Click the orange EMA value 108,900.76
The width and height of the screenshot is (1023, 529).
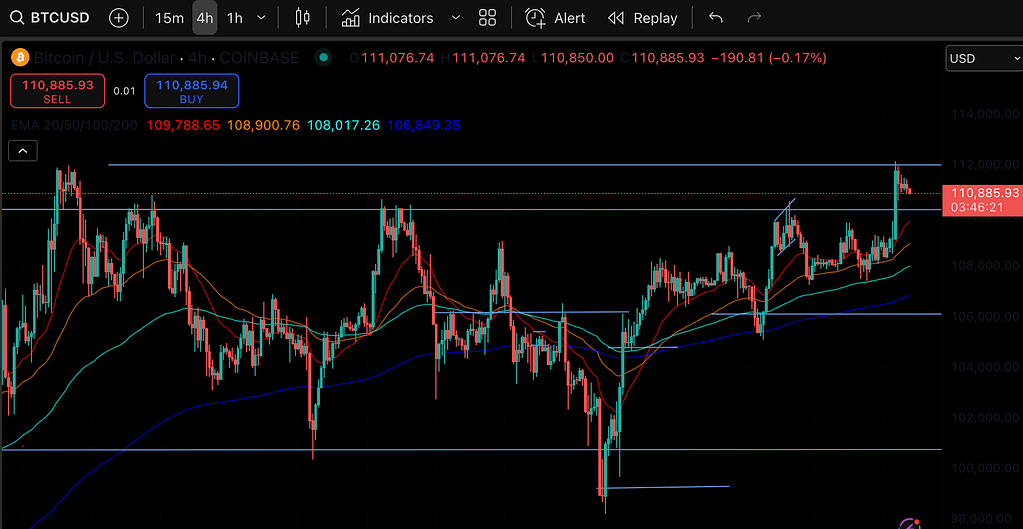pyautogui.click(x=264, y=125)
